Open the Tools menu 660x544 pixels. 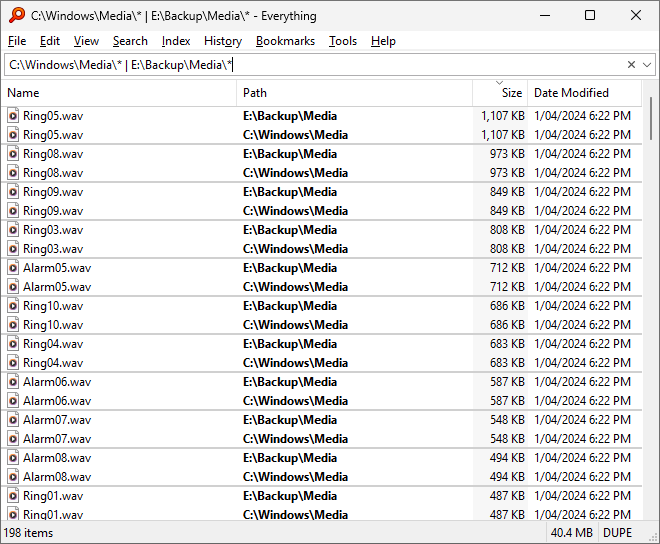[x=343, y=41]
